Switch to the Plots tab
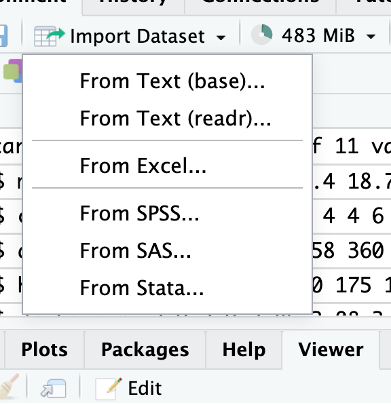The image size is (391, 404). [44, 350]
